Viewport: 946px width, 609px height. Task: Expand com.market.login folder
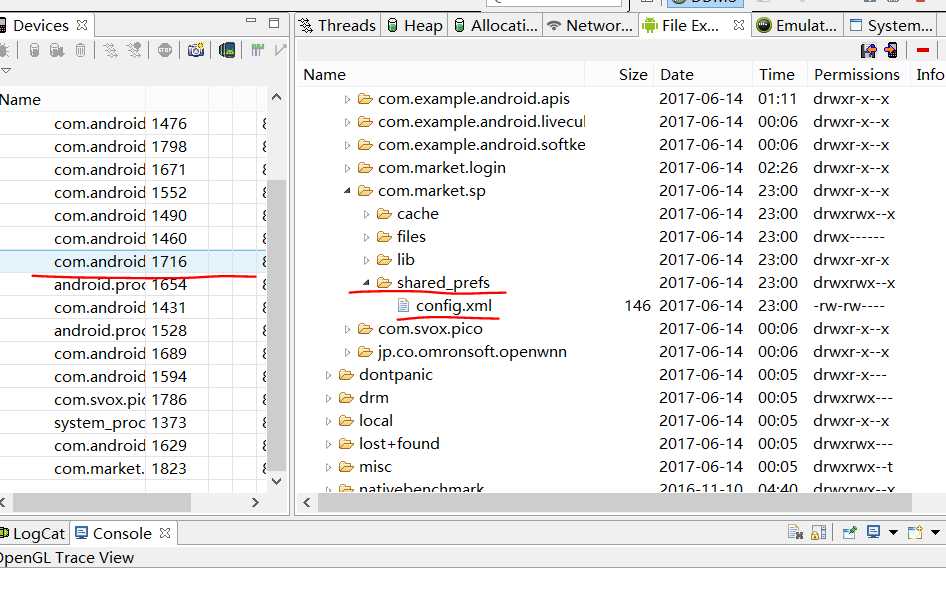347,168
